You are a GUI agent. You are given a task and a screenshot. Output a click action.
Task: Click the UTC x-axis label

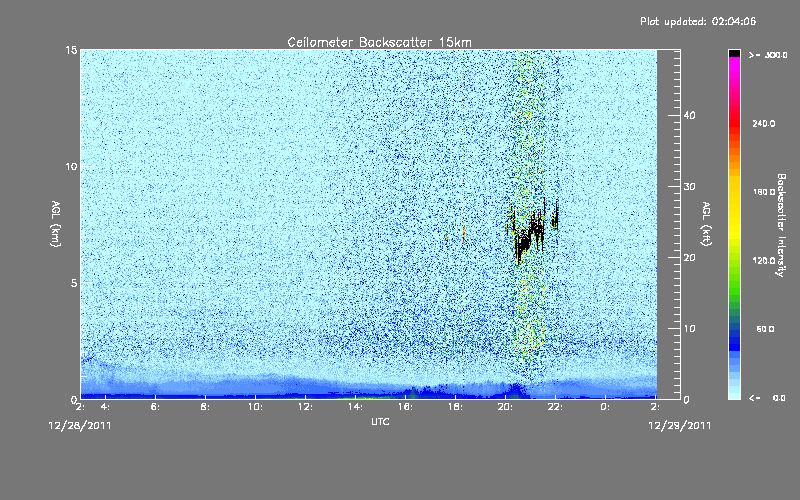[380, 422]
